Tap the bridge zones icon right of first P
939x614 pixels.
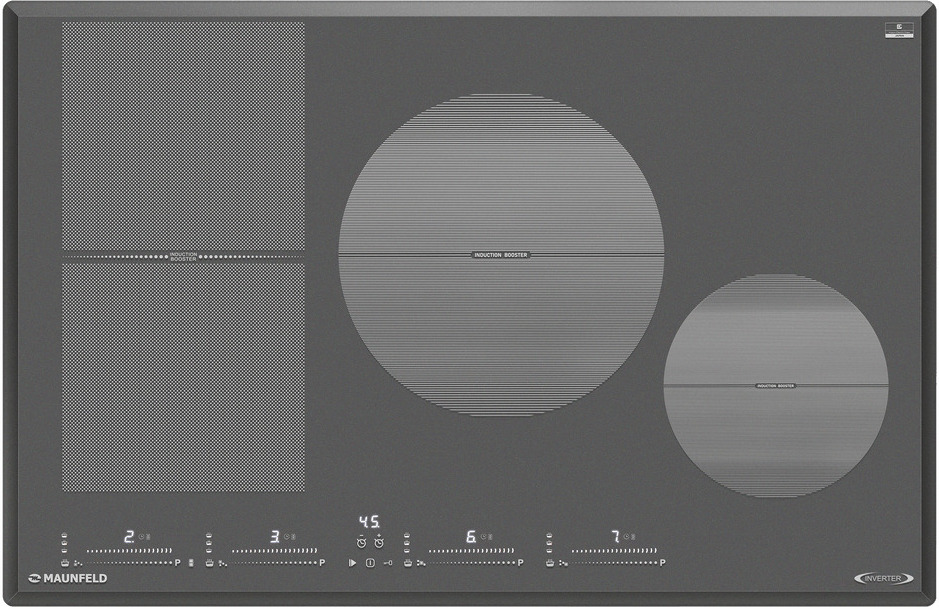point(191,563)
